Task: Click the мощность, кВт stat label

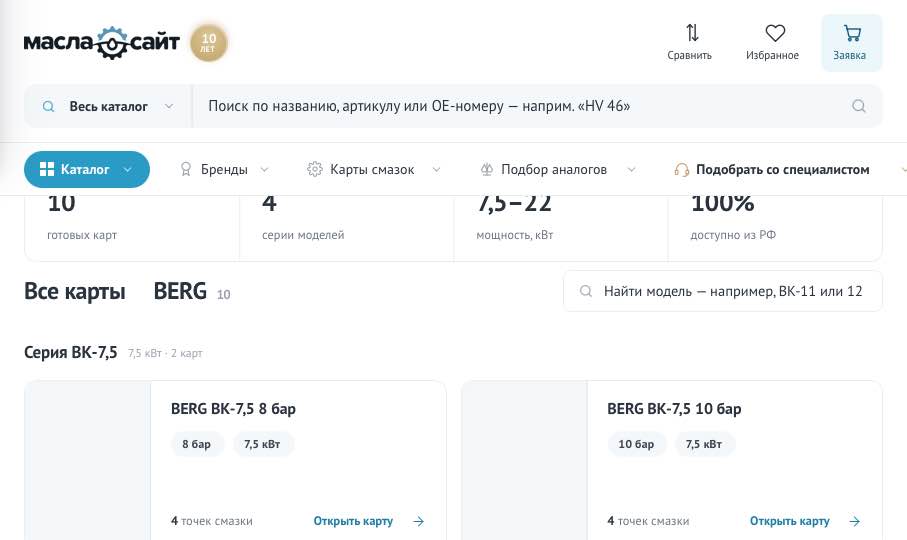Action: point(515,235)
